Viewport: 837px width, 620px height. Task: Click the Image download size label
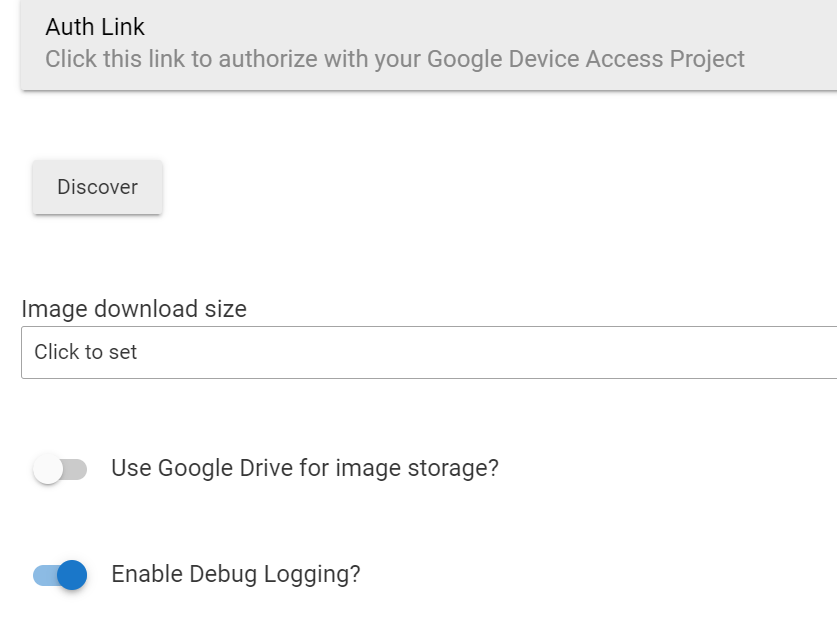coord(134,309)
